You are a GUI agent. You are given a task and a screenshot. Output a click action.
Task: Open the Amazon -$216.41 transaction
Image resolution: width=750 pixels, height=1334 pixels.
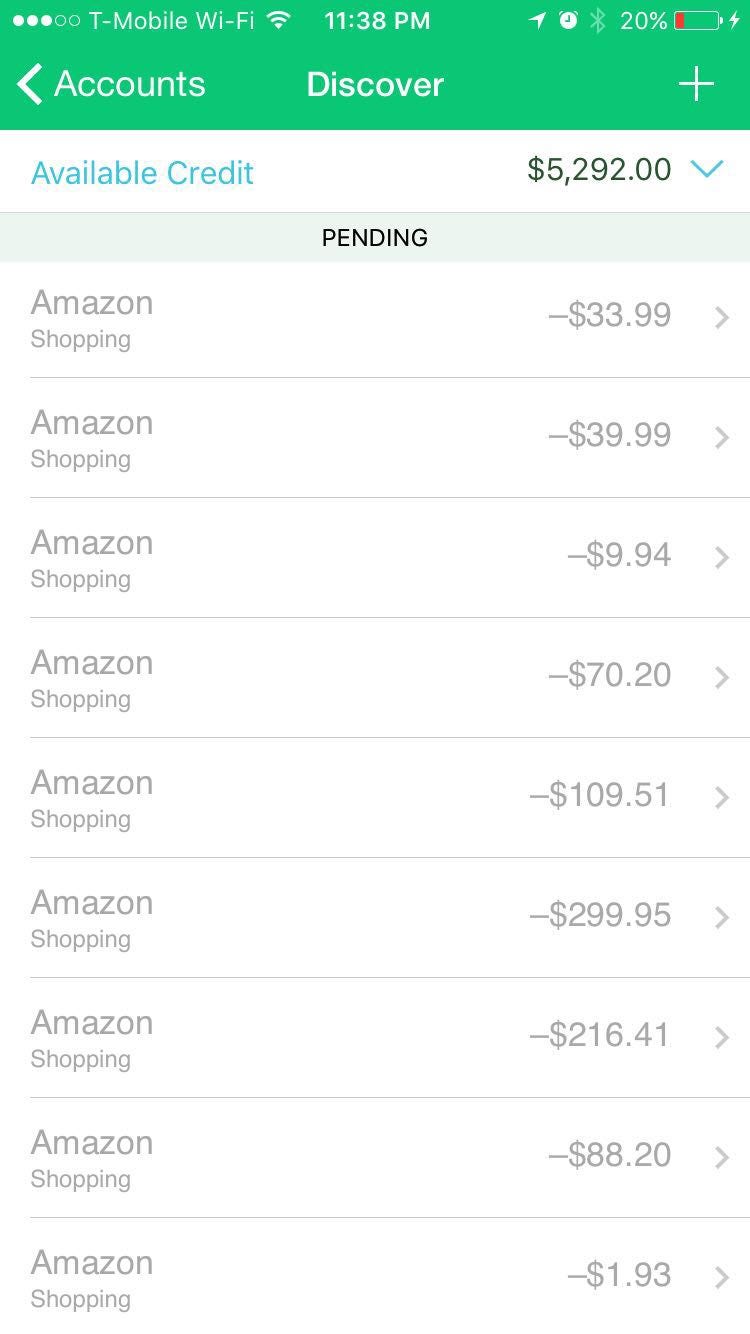(x=375, y=1038)
